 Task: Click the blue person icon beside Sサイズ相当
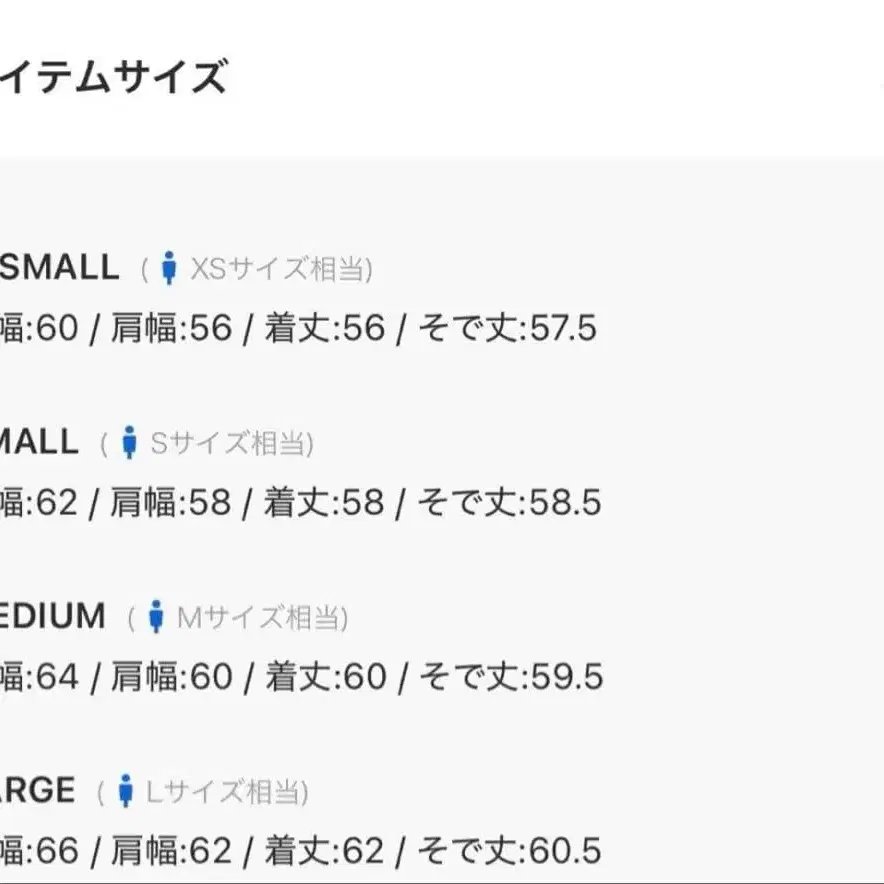coord(129,442)
